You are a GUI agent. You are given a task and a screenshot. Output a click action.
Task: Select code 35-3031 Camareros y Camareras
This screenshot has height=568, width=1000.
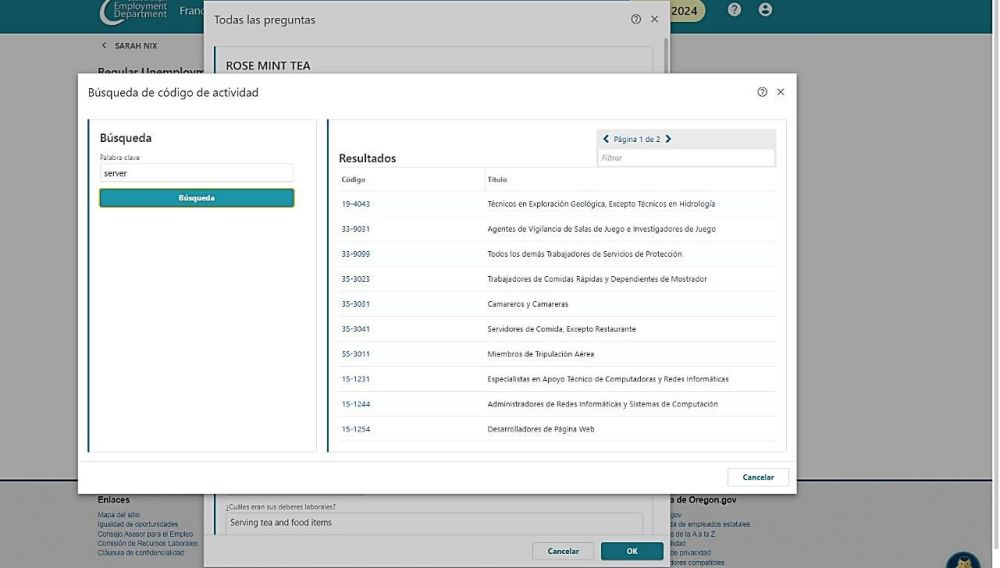pyautogui.click(x=355, y=304)
